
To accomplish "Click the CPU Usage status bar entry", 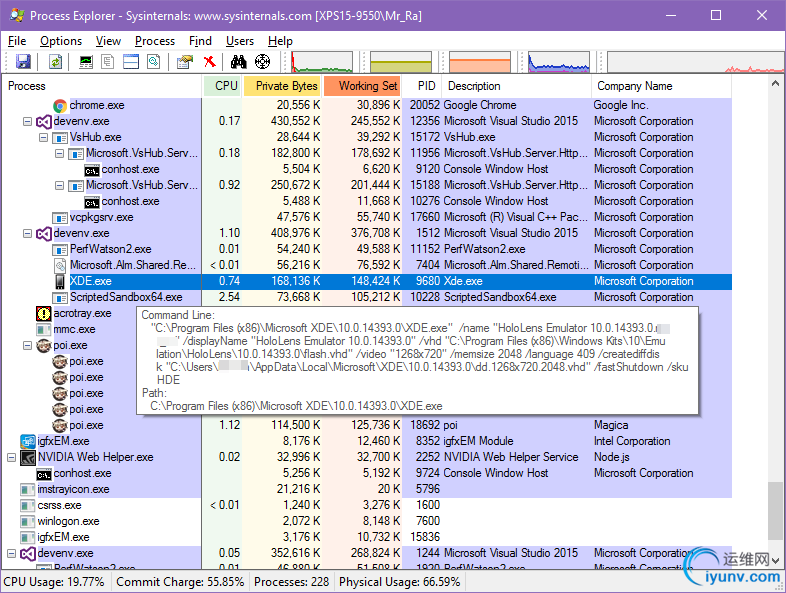I will point(54,582).
